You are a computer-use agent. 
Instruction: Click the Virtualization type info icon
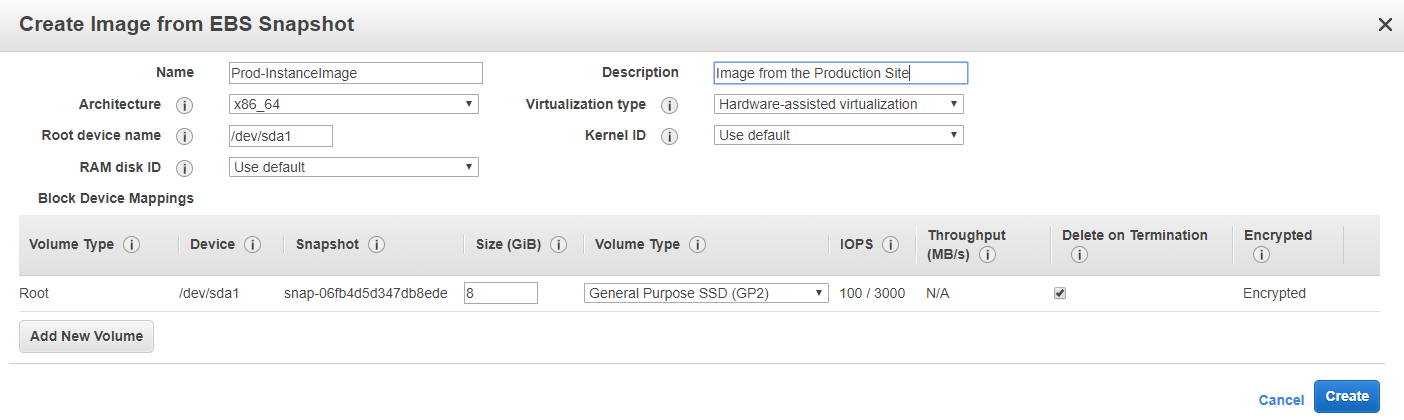669,105
